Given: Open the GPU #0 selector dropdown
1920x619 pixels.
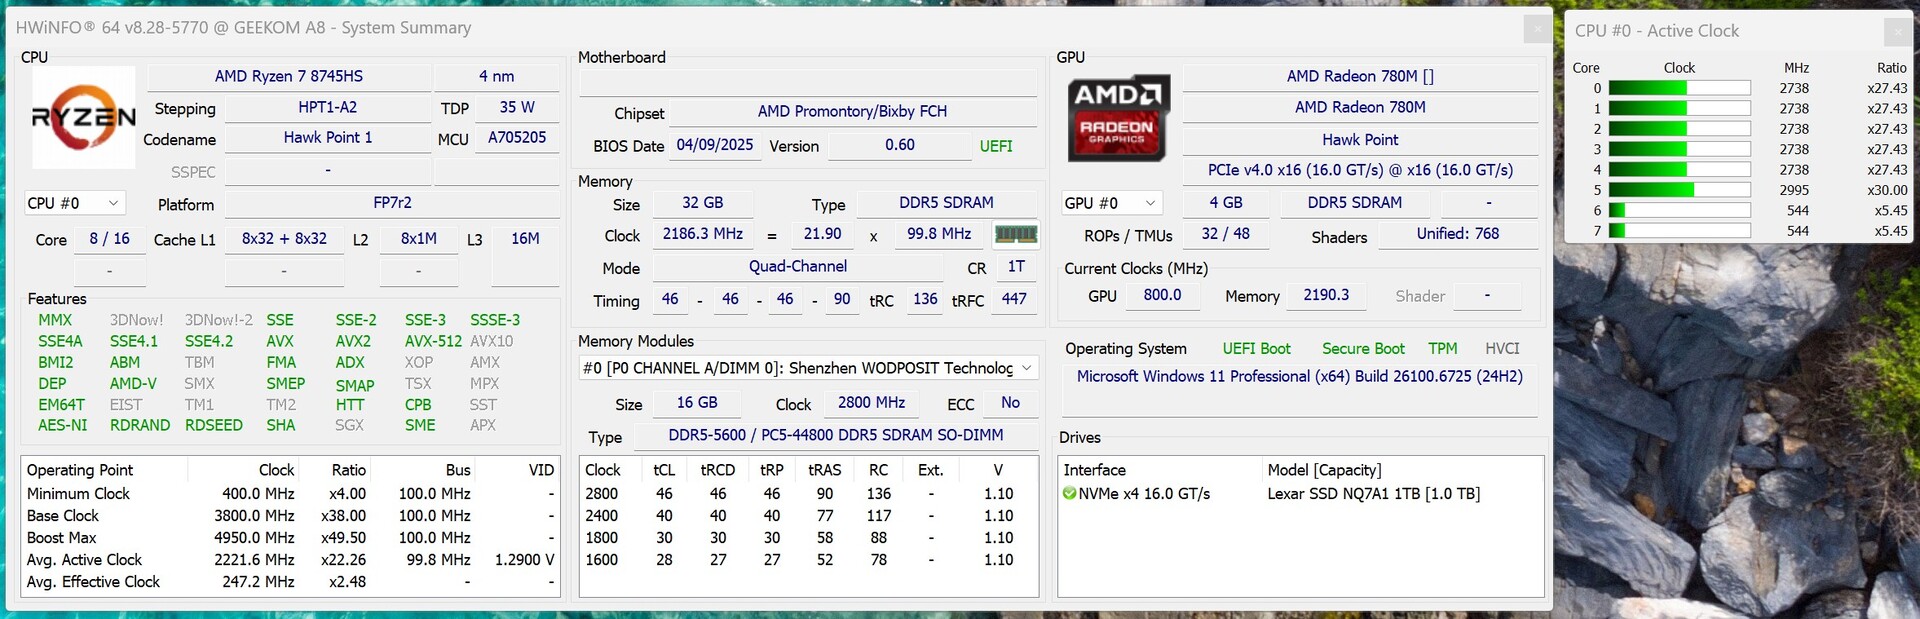Looking at the screenshot, I should click(1112, 203).
